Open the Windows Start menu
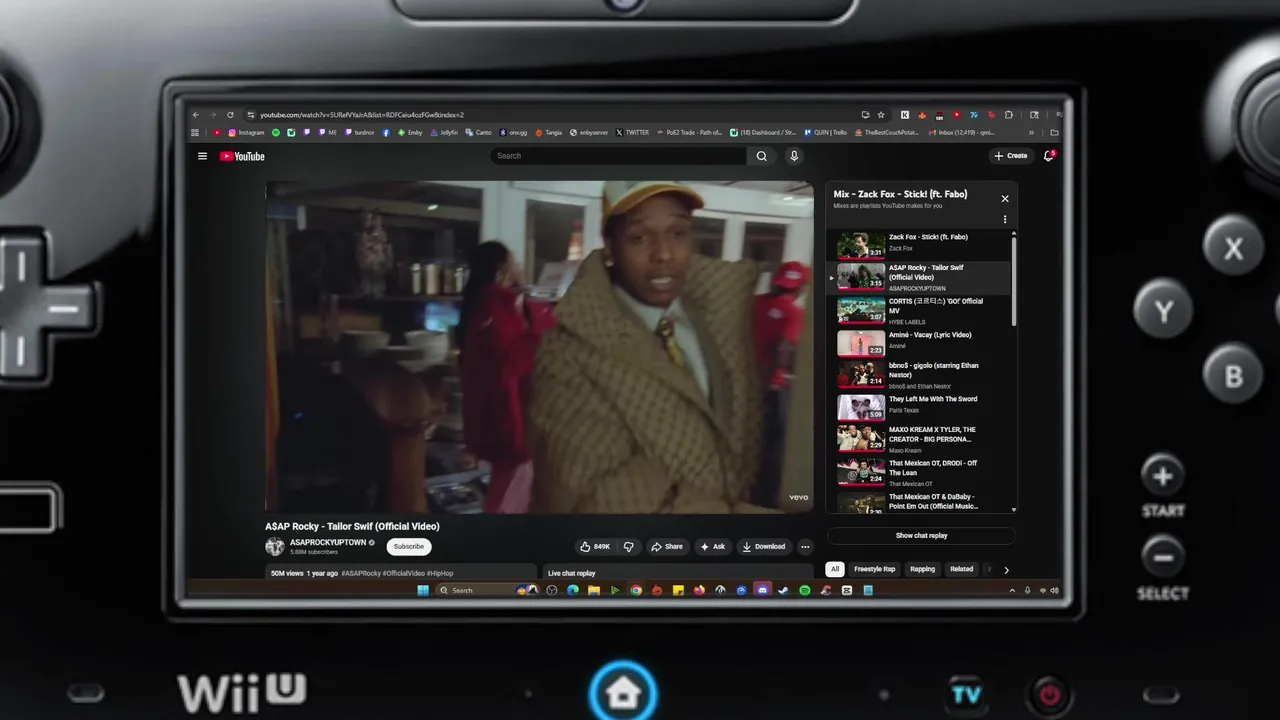This screenshot has width=1280, height=720. click(x=423, y=590)
